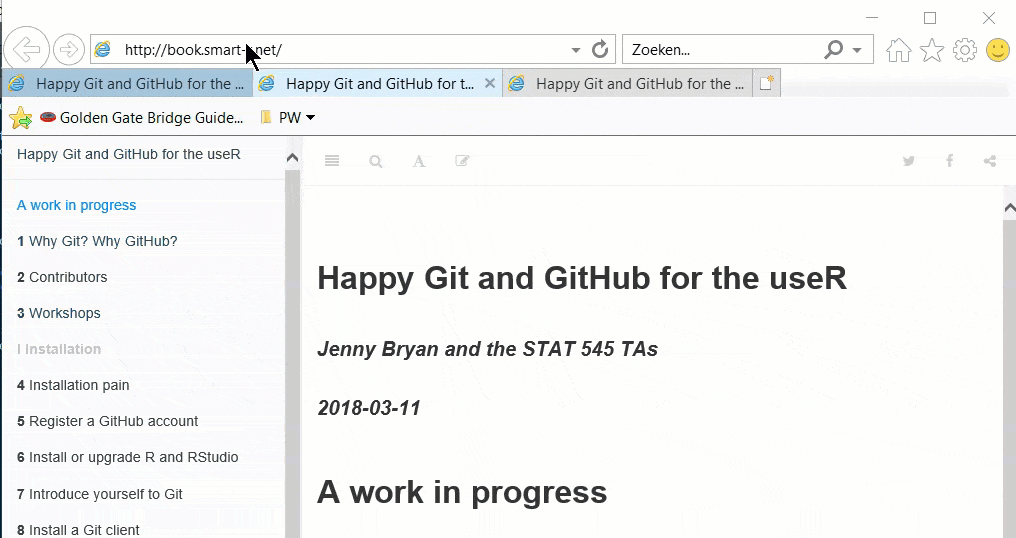Open '8 Install a Git client' chapter
The width and height of the screenshot is (1016, 538).
coord(78,530)
